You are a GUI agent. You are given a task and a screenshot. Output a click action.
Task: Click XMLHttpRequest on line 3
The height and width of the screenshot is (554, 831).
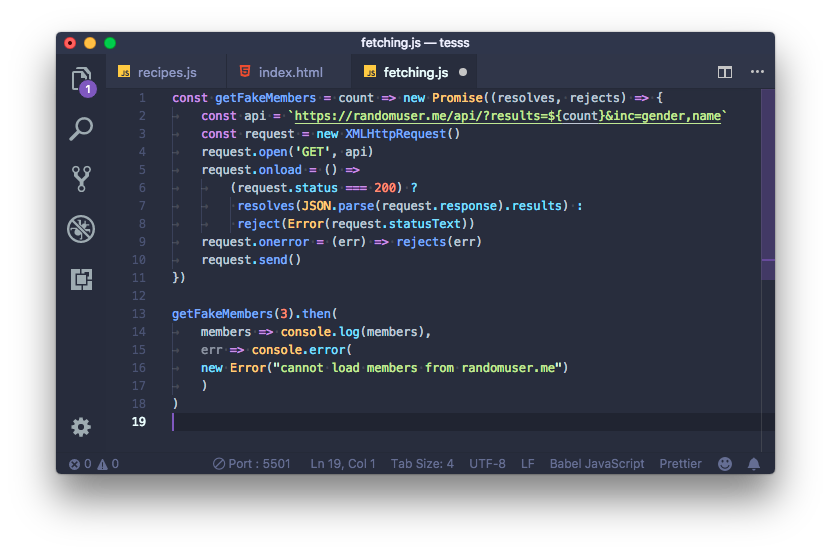395,134
